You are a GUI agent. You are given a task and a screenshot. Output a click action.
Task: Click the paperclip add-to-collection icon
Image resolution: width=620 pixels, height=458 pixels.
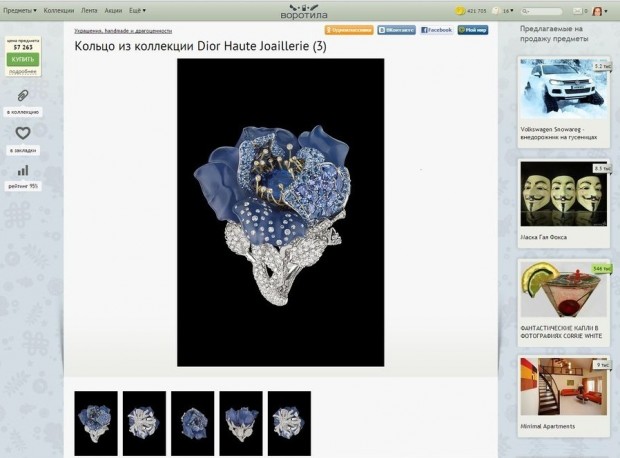click(23, 96)
